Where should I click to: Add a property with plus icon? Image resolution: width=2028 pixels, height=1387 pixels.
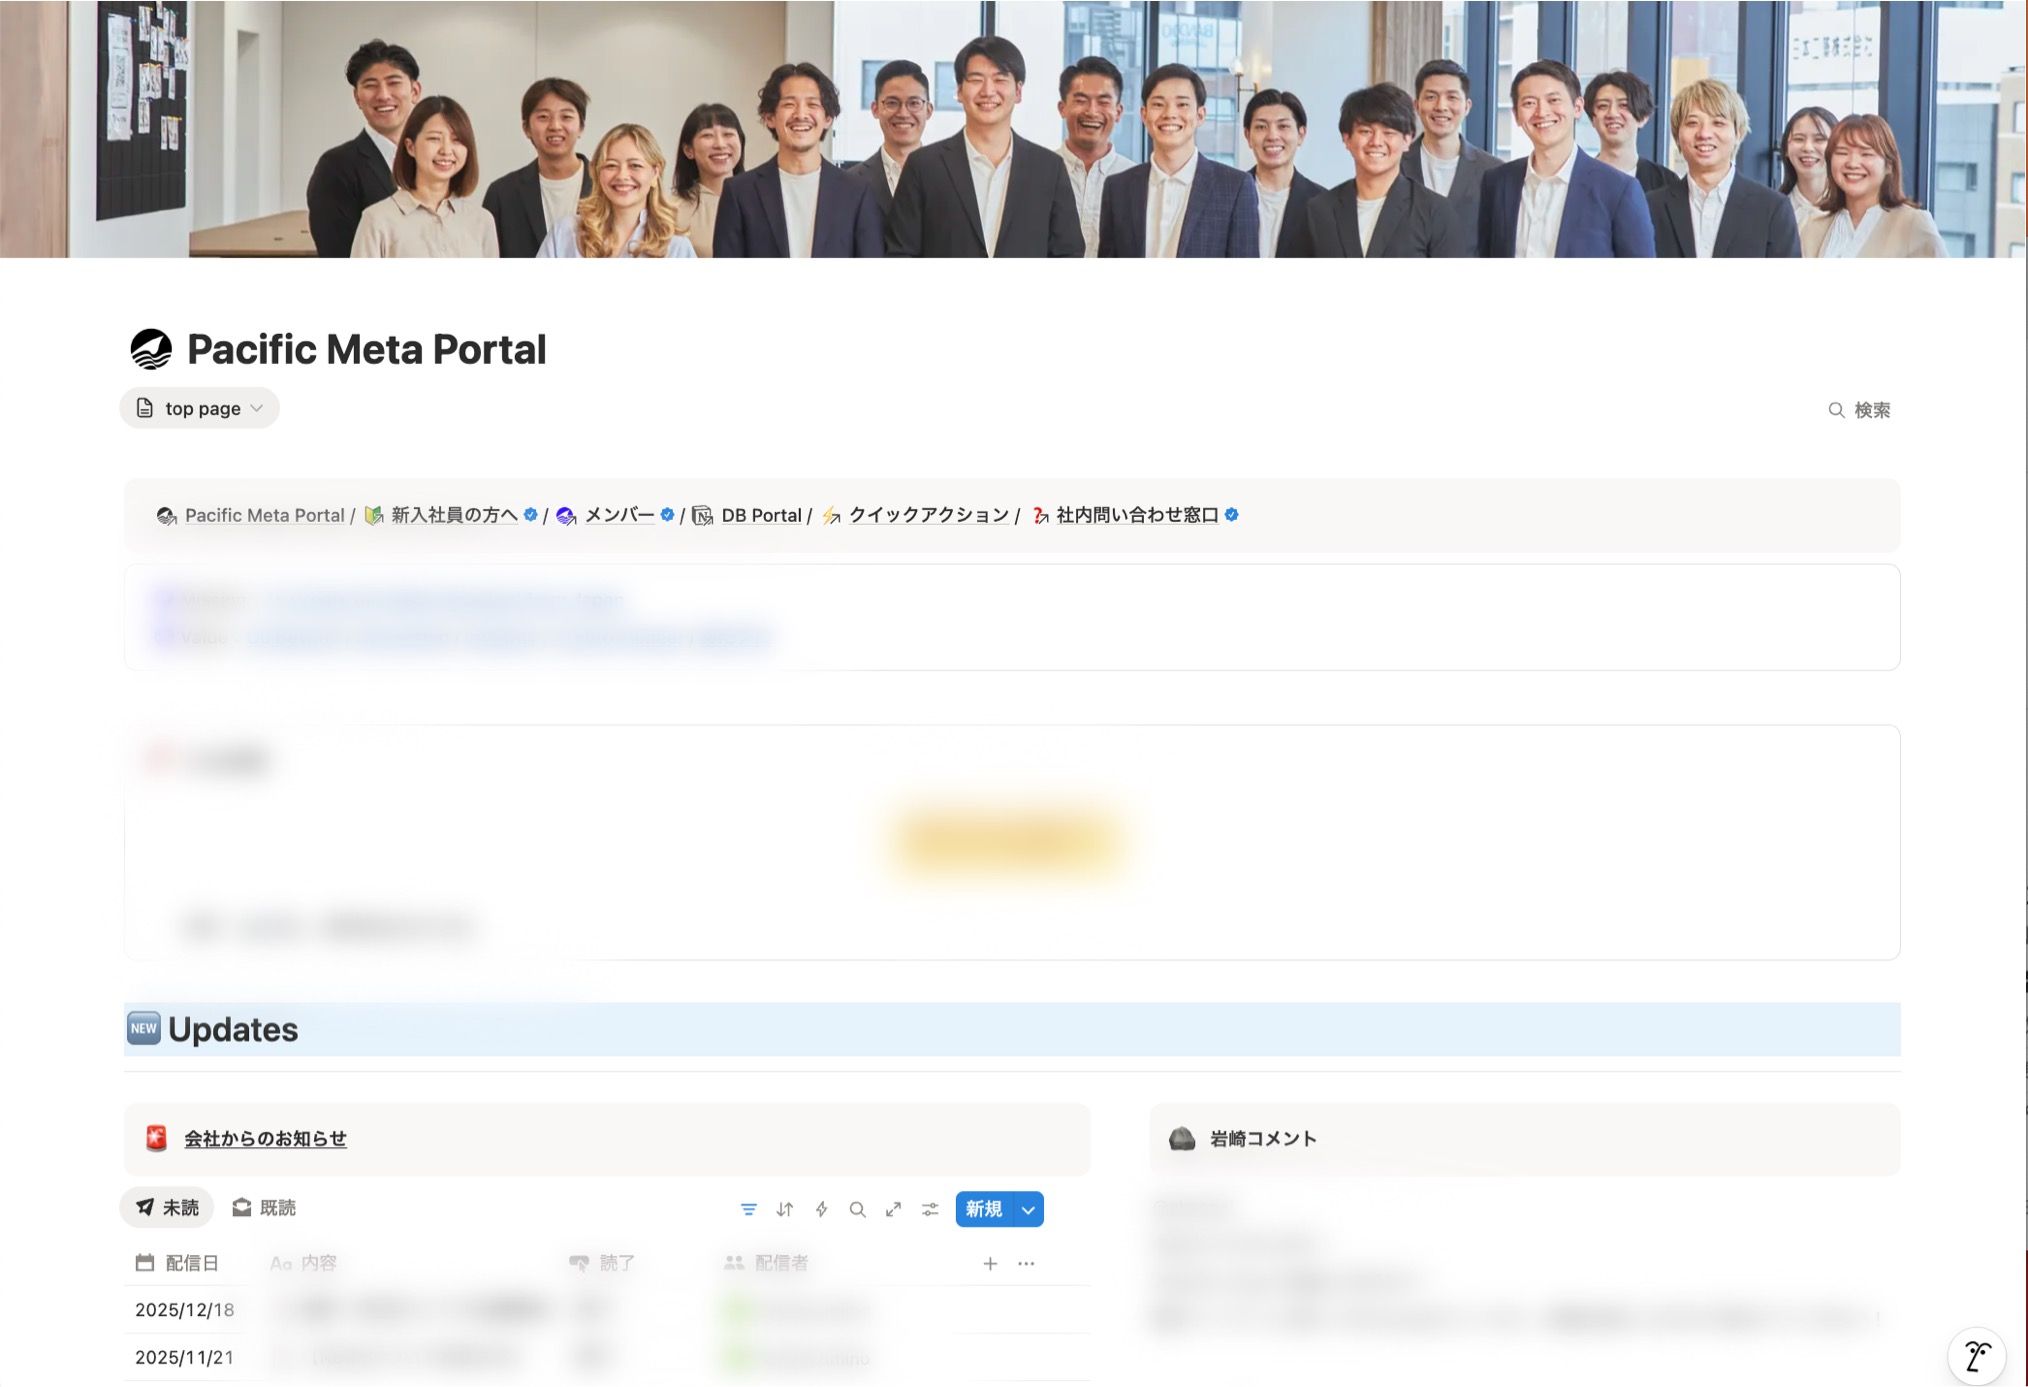click(x=990, y=1263)
